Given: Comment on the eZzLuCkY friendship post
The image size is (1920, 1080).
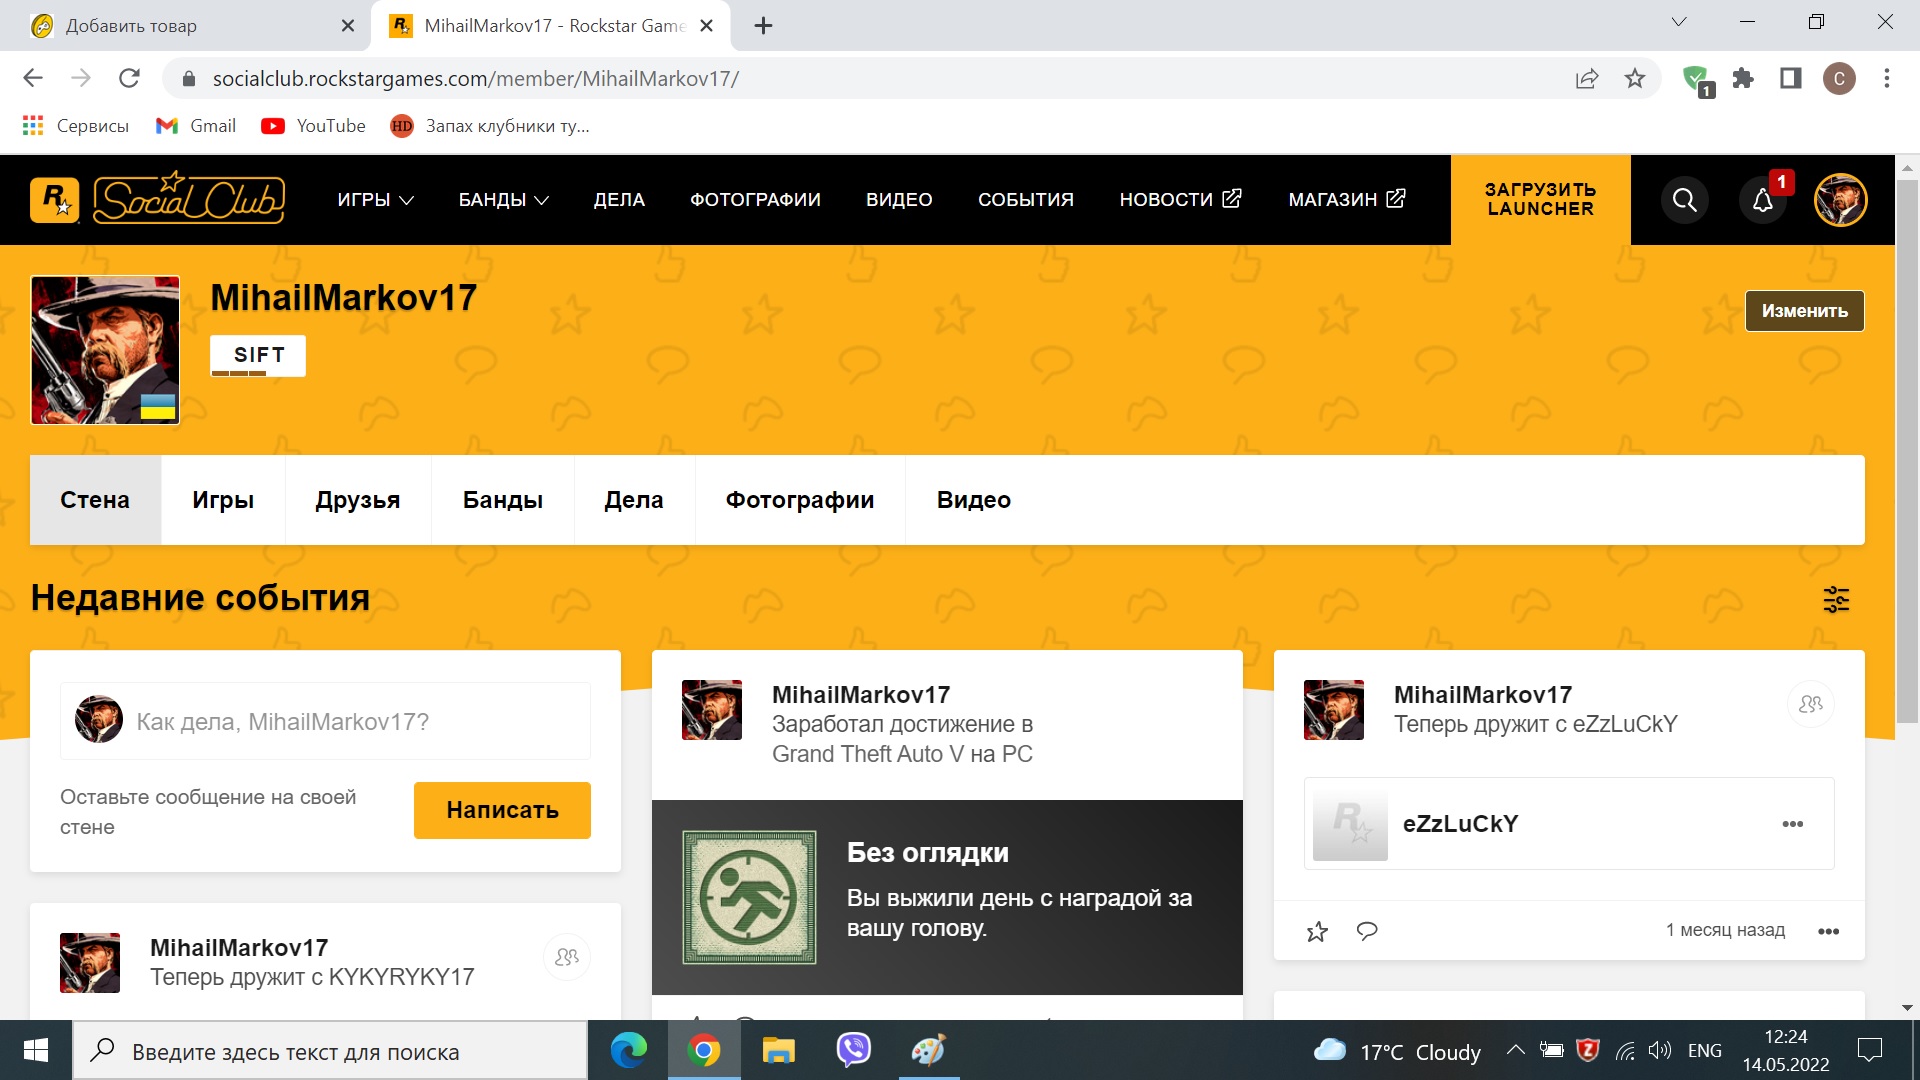Looking at the screenshot, I should [x=1367, y=931].
